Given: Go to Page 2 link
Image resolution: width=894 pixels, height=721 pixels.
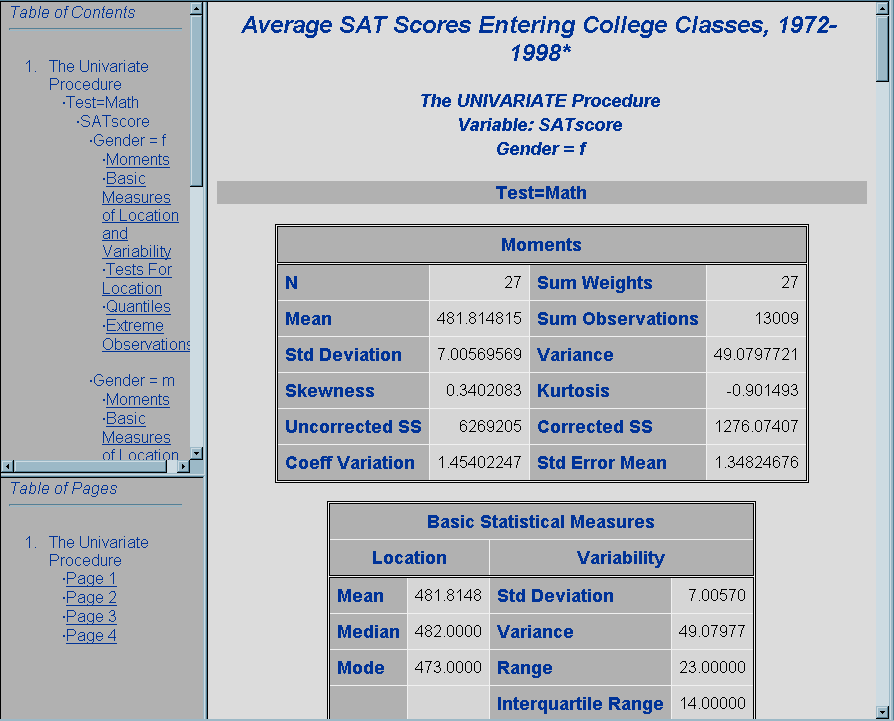Looking at the screenshot, I should 91,597.
